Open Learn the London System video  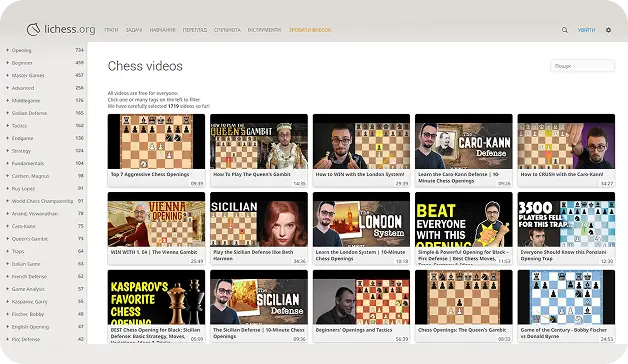pyautogui.click(x=361, y=228)
